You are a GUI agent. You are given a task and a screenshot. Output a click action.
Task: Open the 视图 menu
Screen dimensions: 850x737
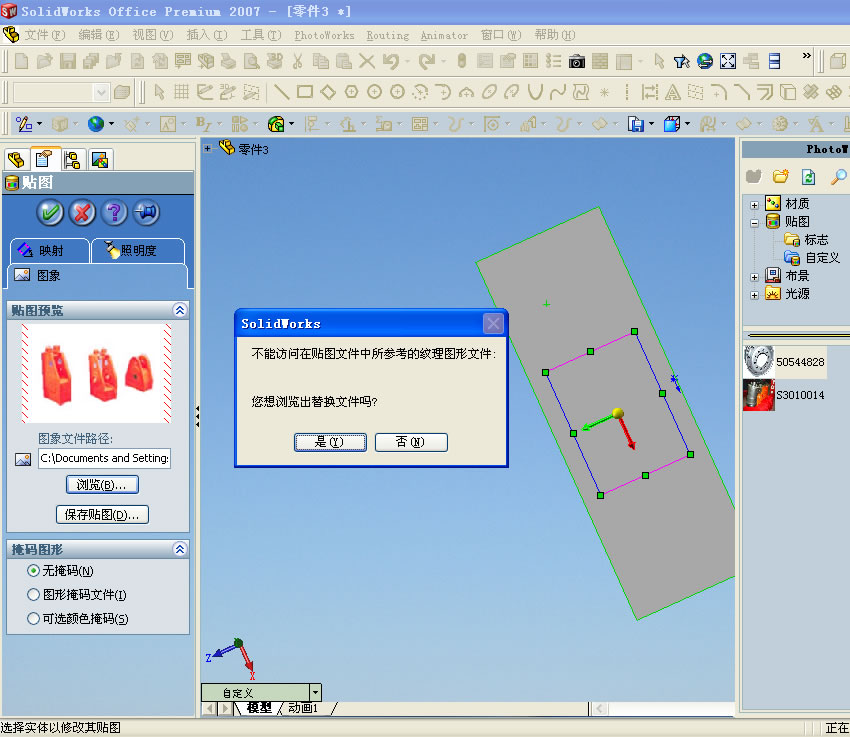(153, 35)
